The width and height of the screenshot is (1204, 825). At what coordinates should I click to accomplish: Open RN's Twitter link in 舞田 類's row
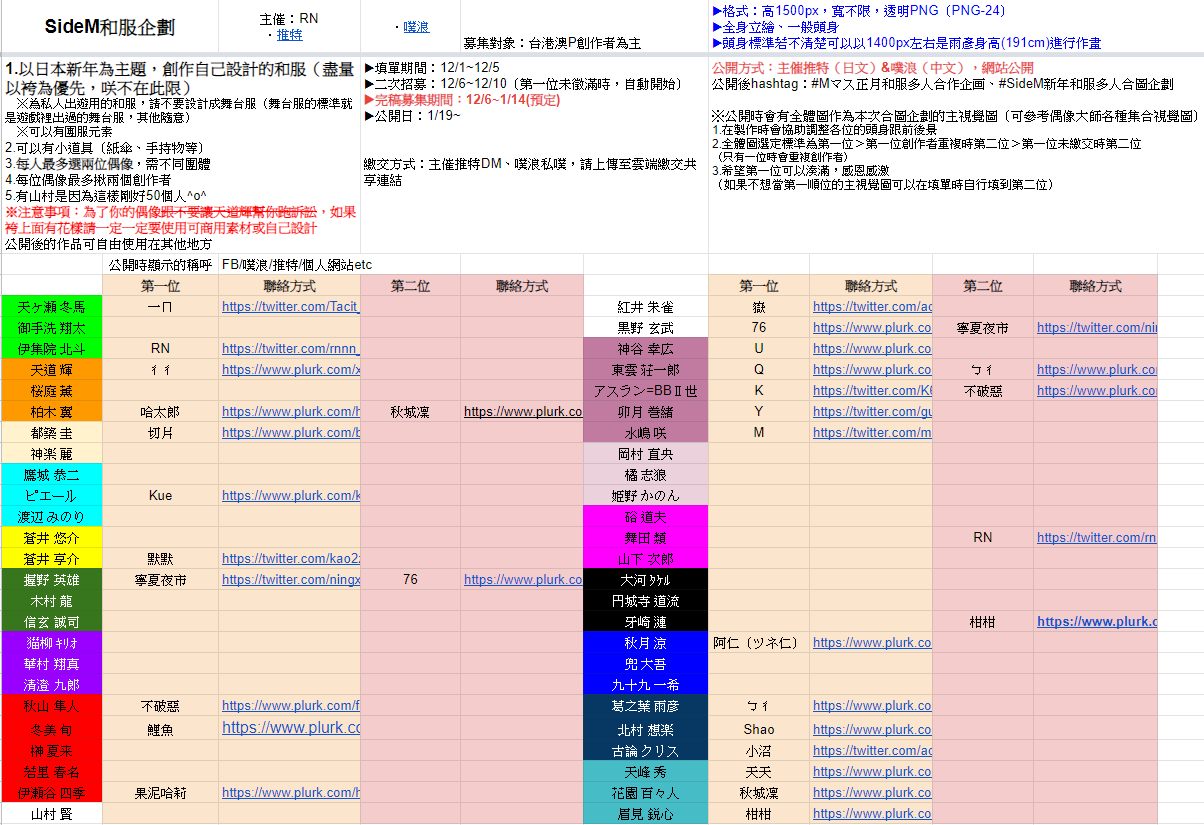1097,537
